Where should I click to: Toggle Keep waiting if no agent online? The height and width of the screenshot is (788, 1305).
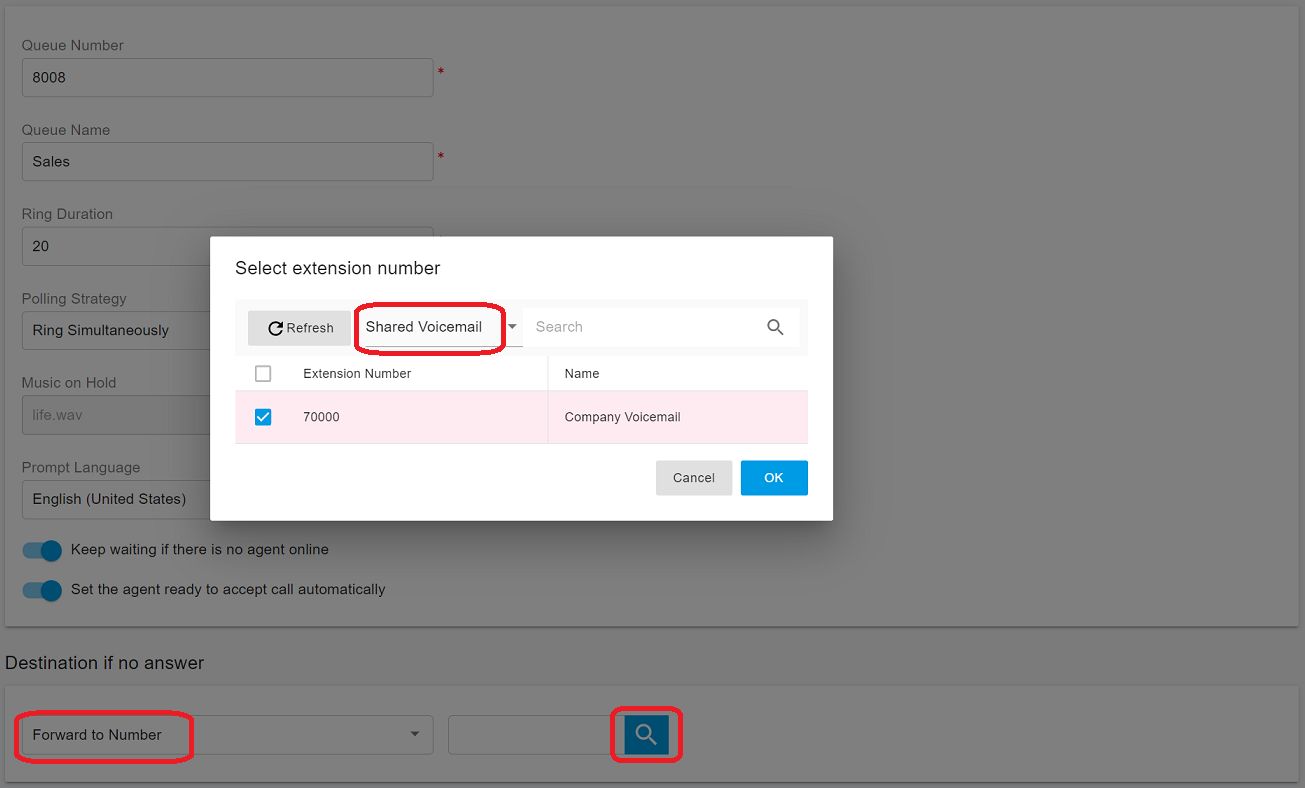pos(43,550)
